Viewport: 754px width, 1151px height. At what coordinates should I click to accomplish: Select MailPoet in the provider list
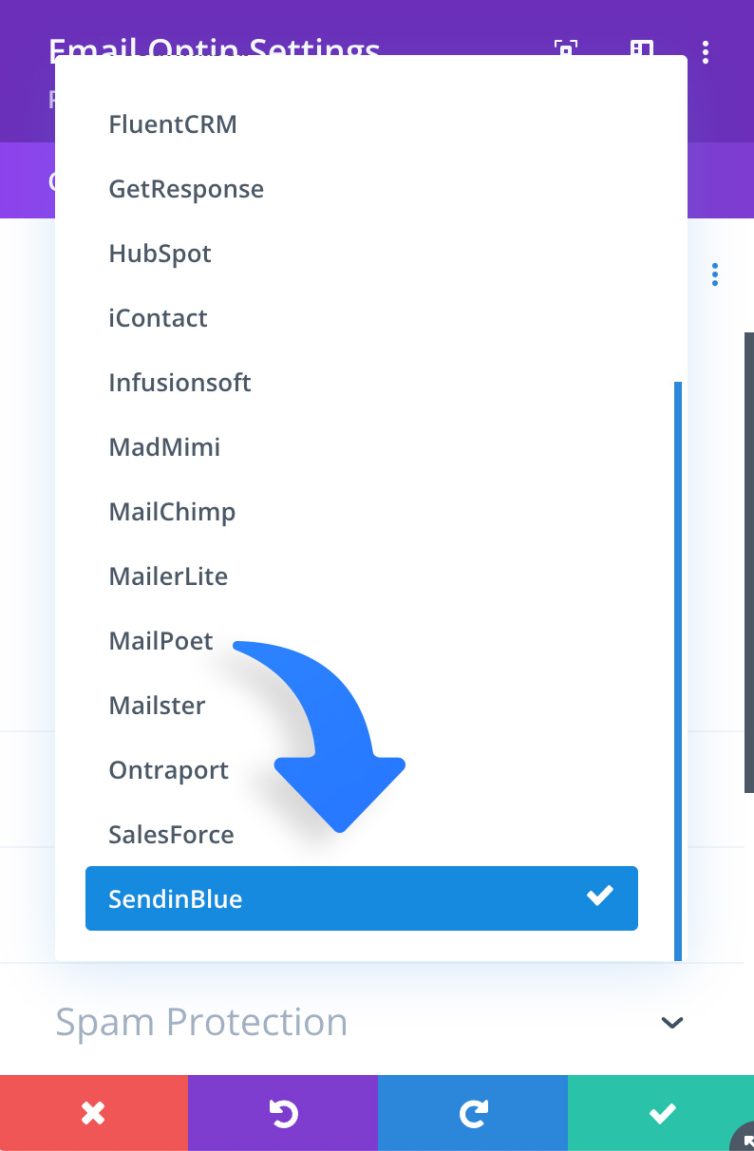click(x=160, y=640)
